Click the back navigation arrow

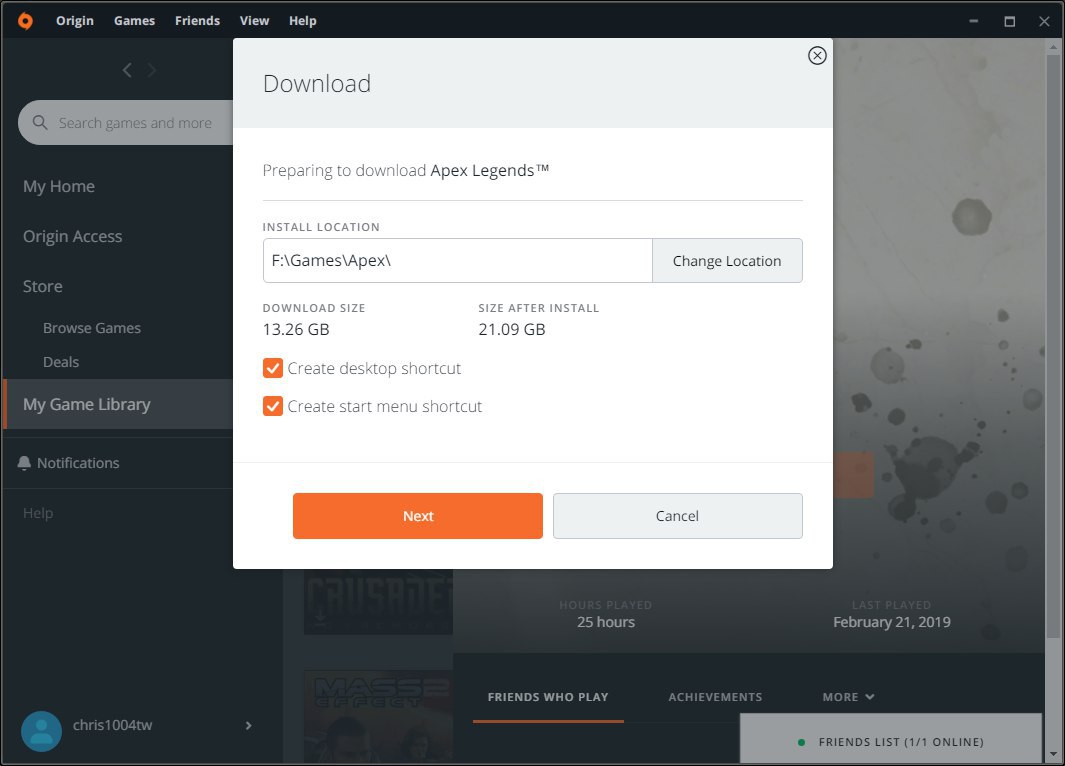[x=127, y=70]
